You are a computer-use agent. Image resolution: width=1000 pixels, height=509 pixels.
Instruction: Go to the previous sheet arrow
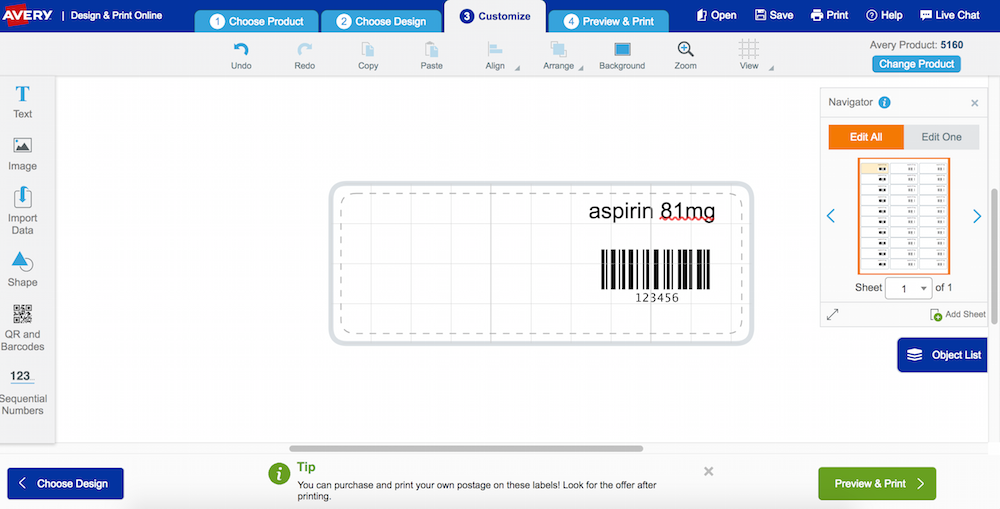click(x=831, y=216)
